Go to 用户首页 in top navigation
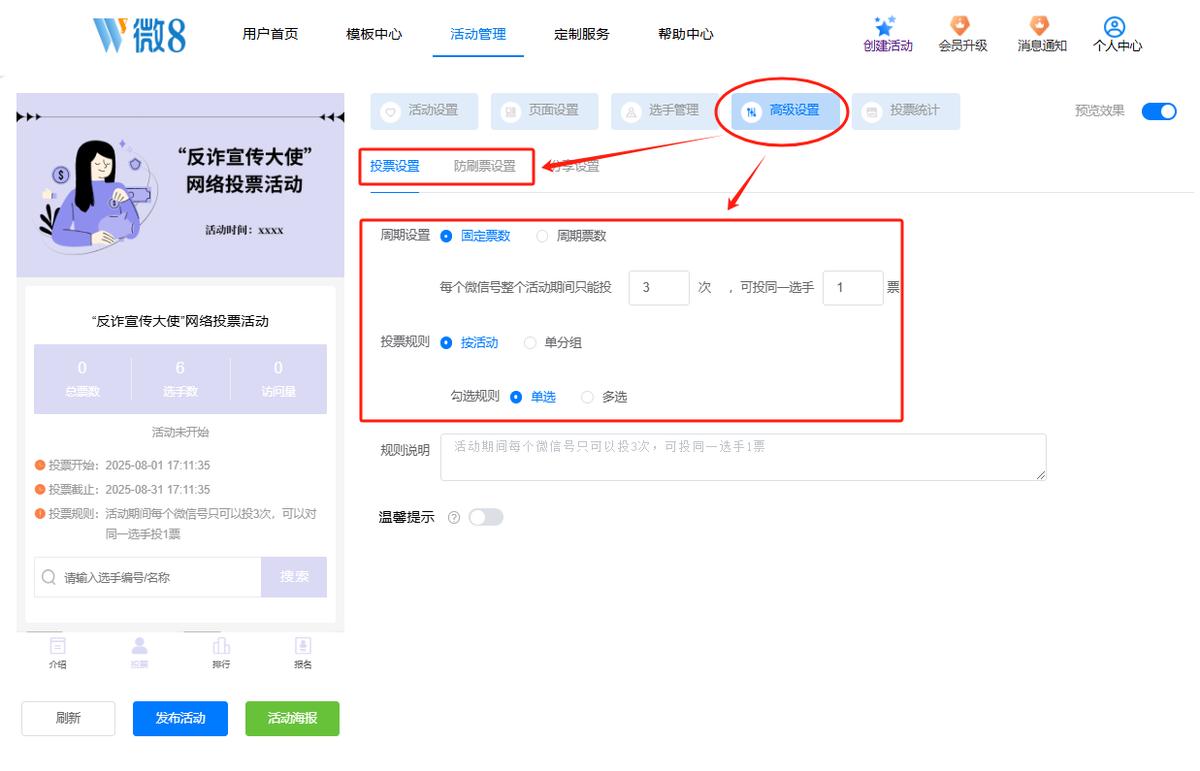The image size is (1200, 771). pos(270,34)
